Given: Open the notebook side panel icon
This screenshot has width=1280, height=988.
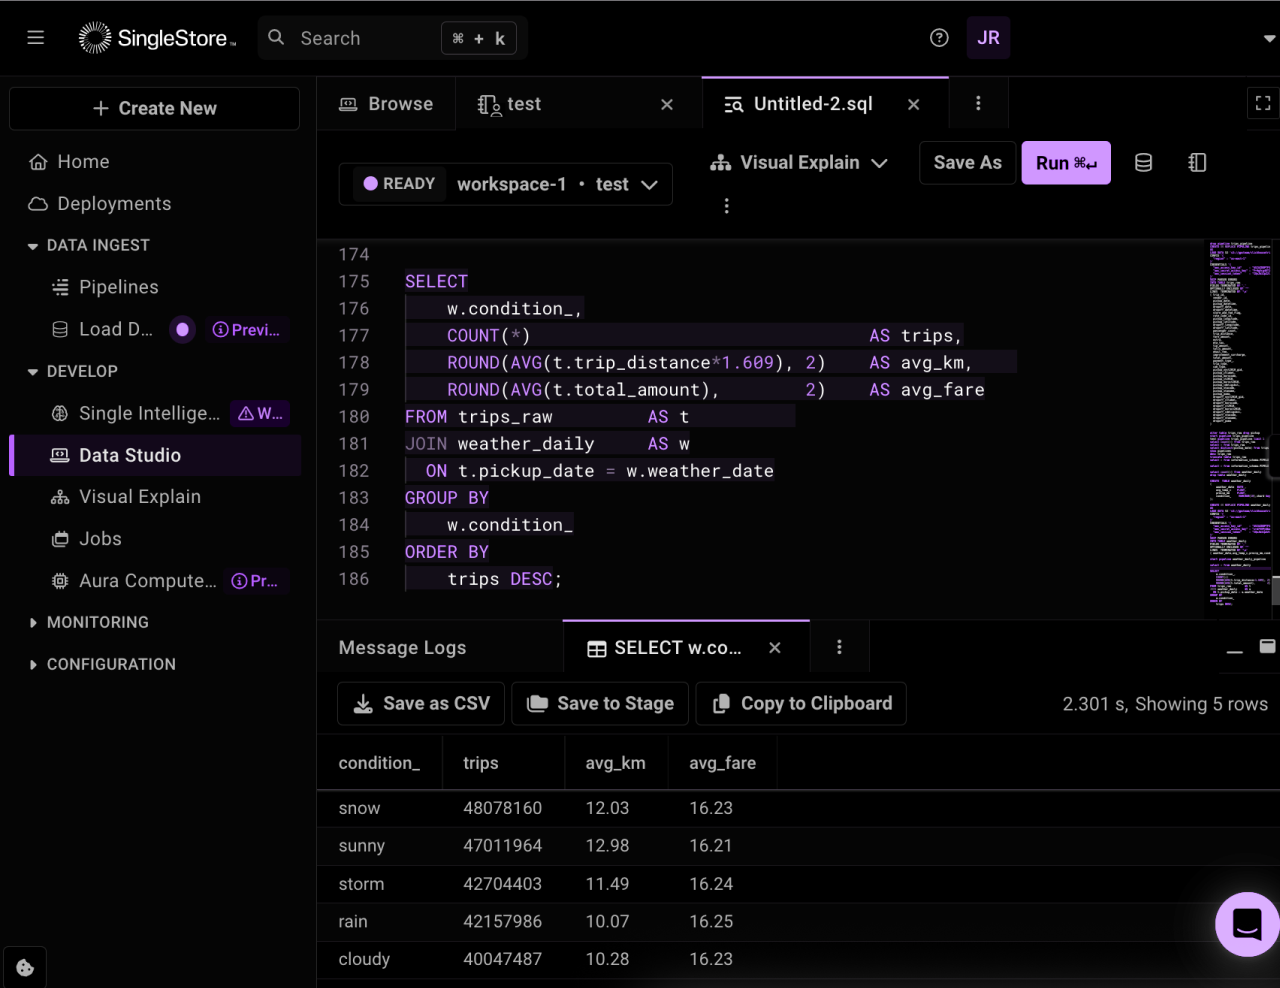Looking at the screenshot, I should click(1197, 162).
